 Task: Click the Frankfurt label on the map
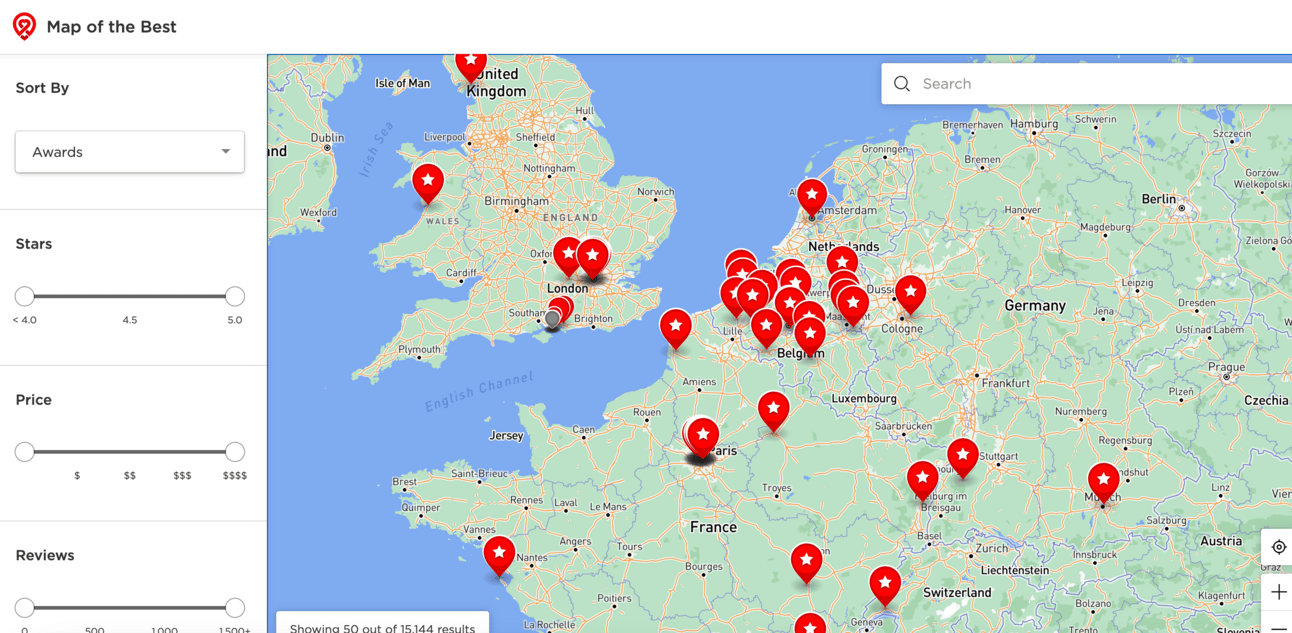[1006, 383]
